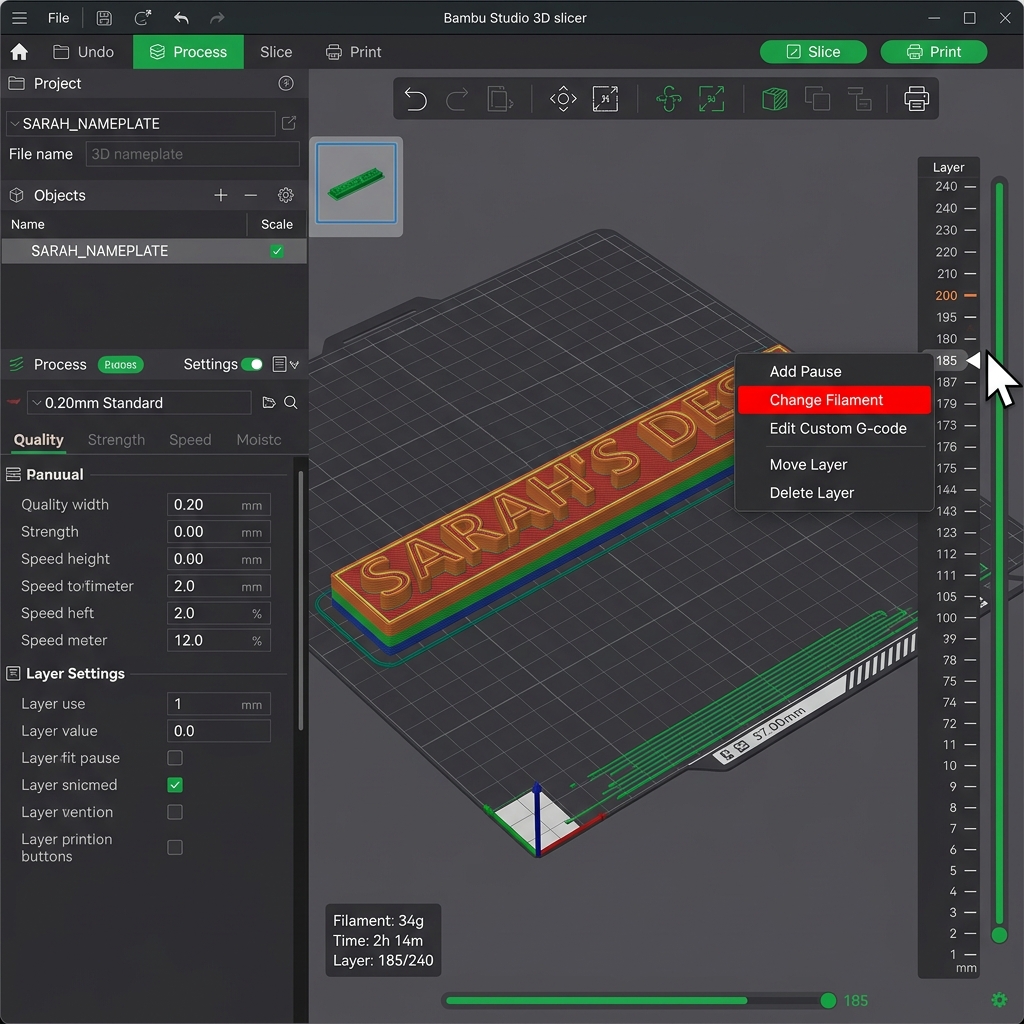Click the printer icon in viewport toolbar
Screen dimensions: 1024x1024
coord(916,99)
